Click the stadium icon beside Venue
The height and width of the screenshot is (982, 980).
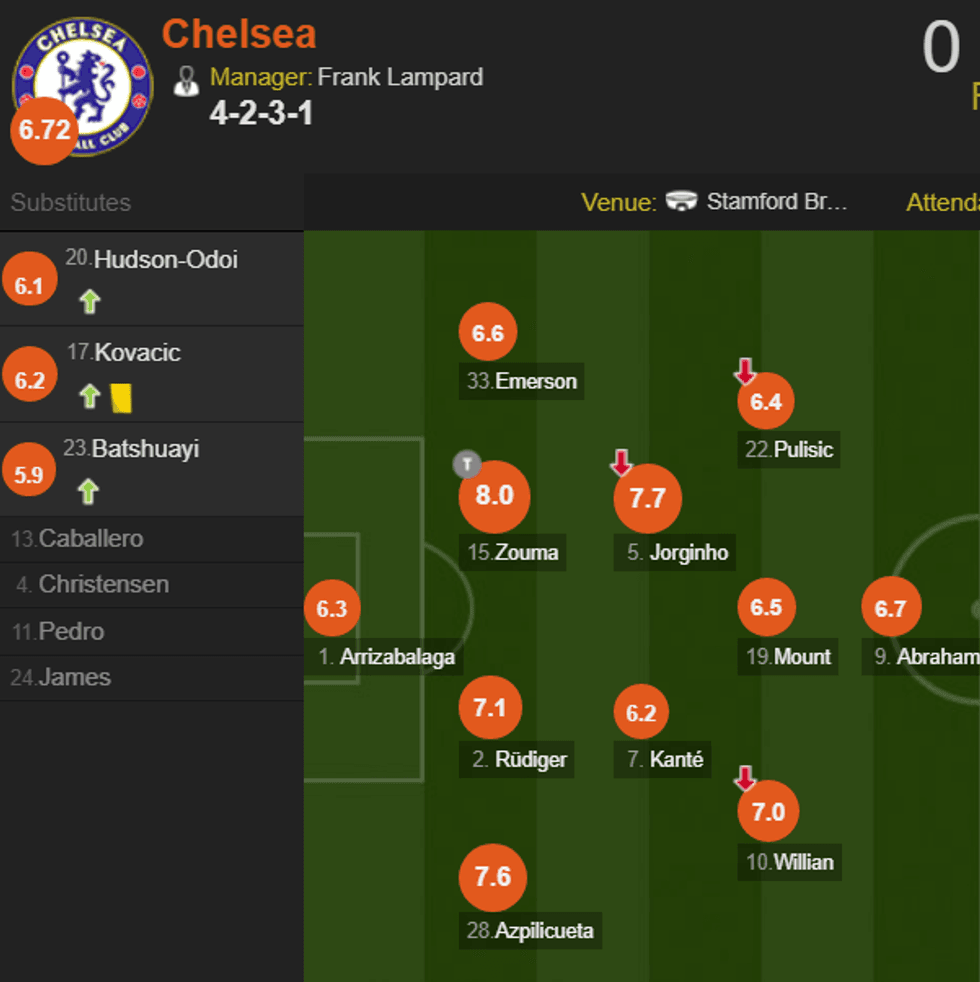(682, 201)
